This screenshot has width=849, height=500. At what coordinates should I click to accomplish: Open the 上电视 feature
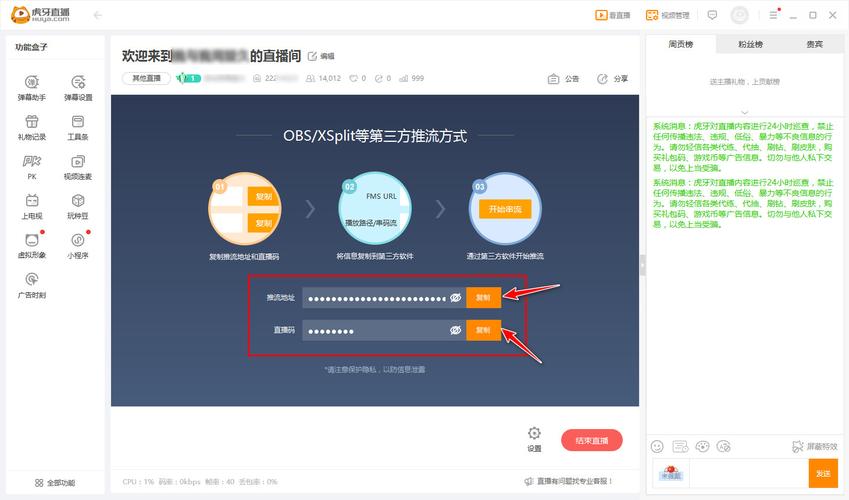click(x=31, y=206)
